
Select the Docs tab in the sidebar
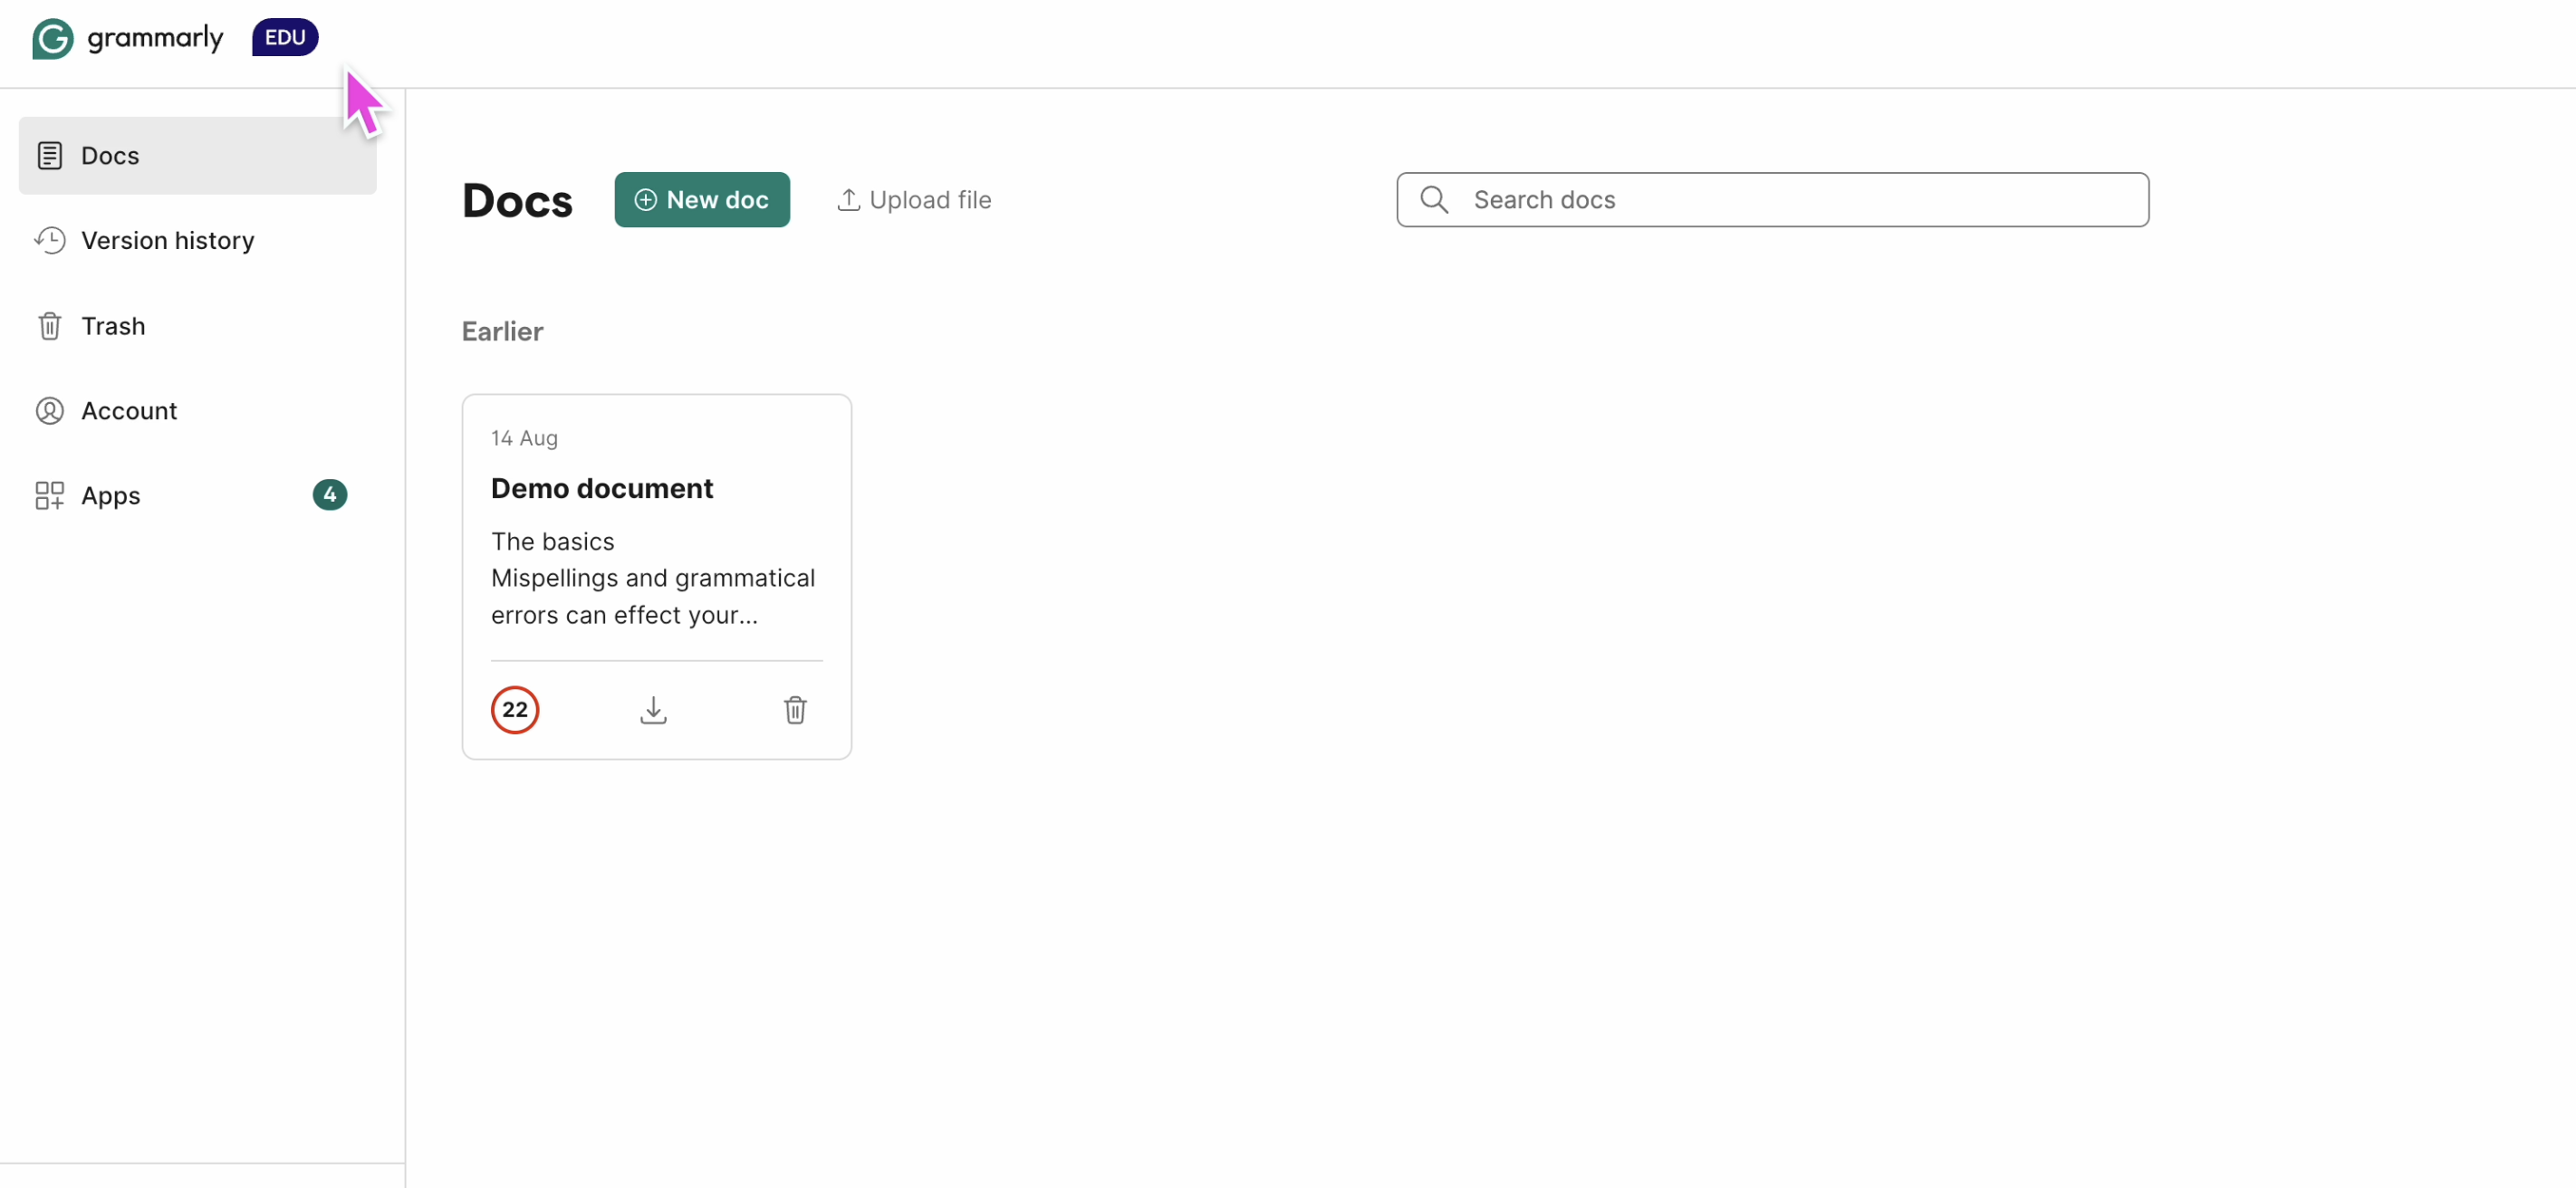110,155
